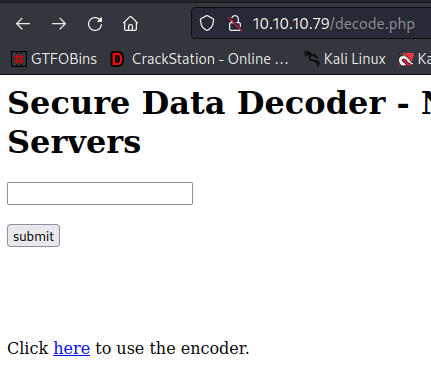
Task: Open the tracking protection shield icon
Action: click(207, 24)
